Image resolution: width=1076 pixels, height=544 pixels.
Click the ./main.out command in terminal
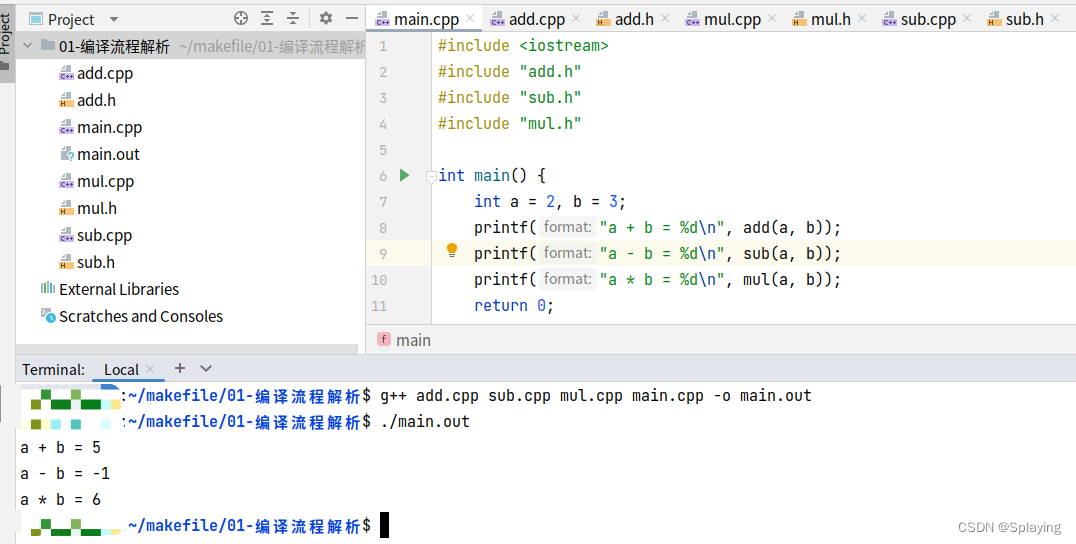click(425, 421)
